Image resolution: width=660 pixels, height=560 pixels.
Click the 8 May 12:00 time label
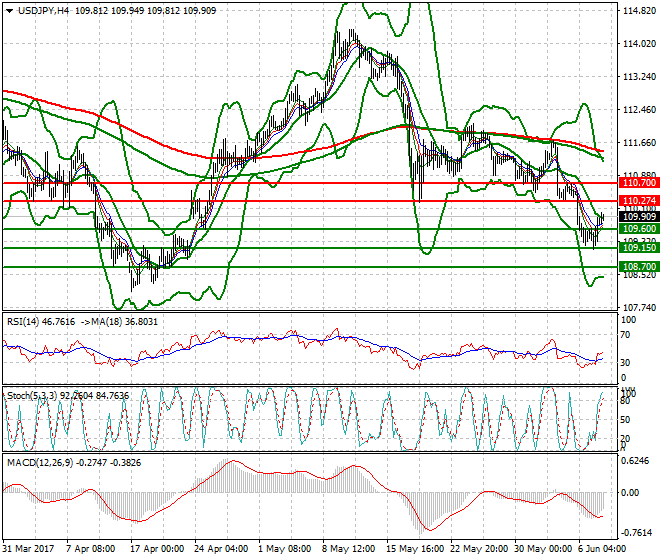pos(346,550)
